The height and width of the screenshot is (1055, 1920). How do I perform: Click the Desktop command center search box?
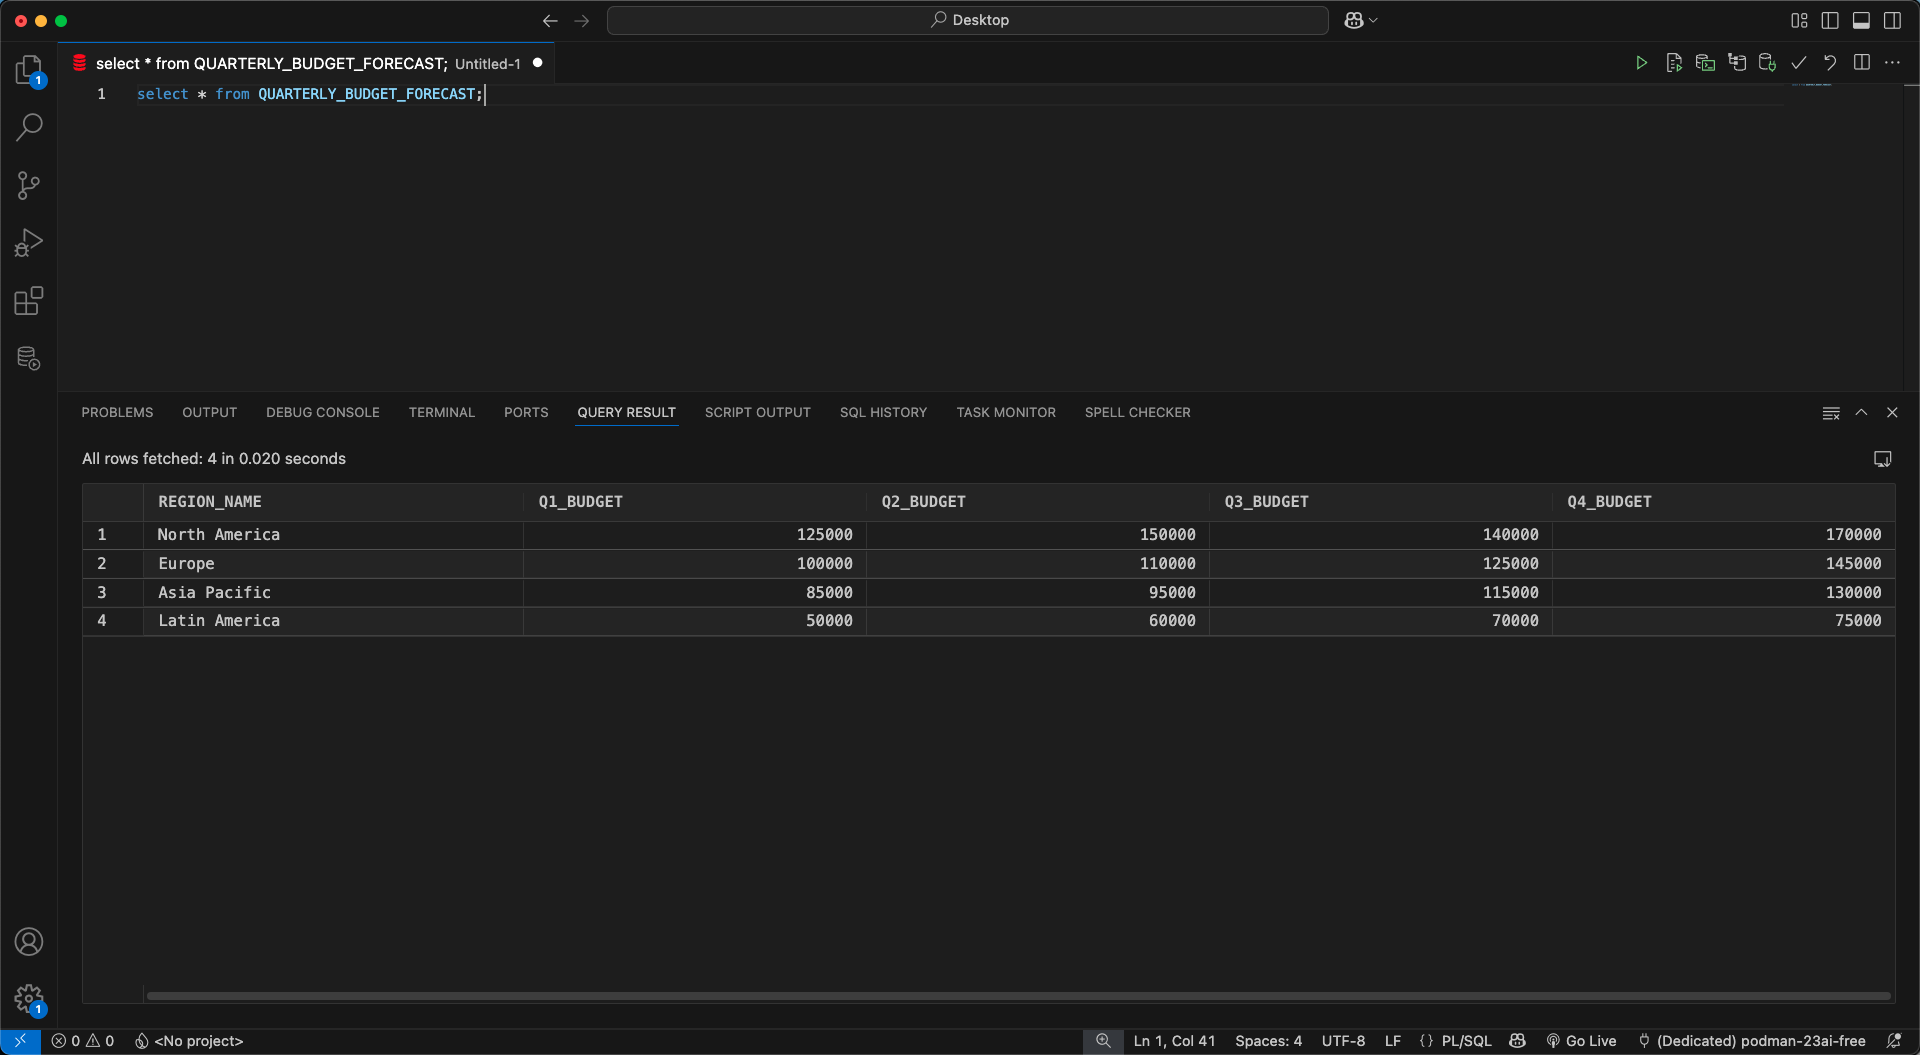pyautogui.click(x=968, y=20)
